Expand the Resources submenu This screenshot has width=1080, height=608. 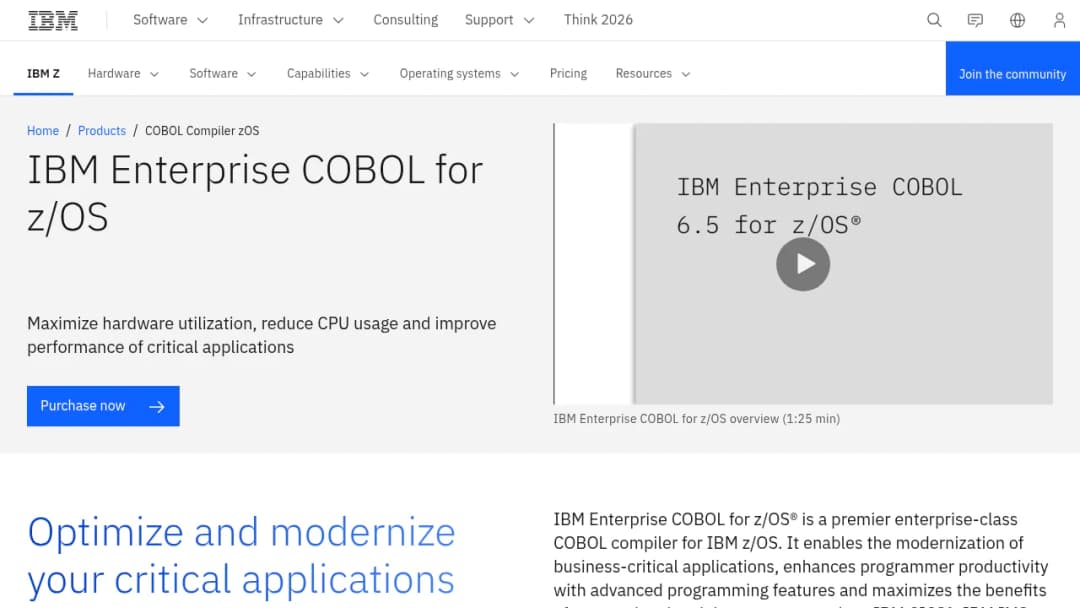point(653,74)
